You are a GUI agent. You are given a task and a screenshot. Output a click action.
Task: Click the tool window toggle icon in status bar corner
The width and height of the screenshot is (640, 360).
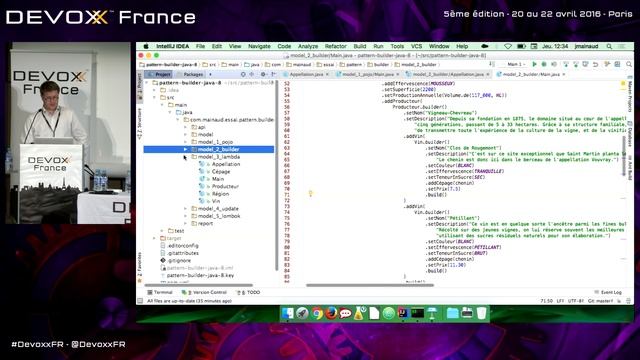(140, 301)
